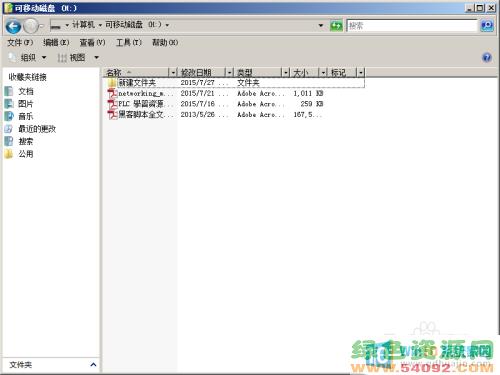500x375 pixels.
Task: Click the 收藏夹链接 heading
Action: click(27, 77)
